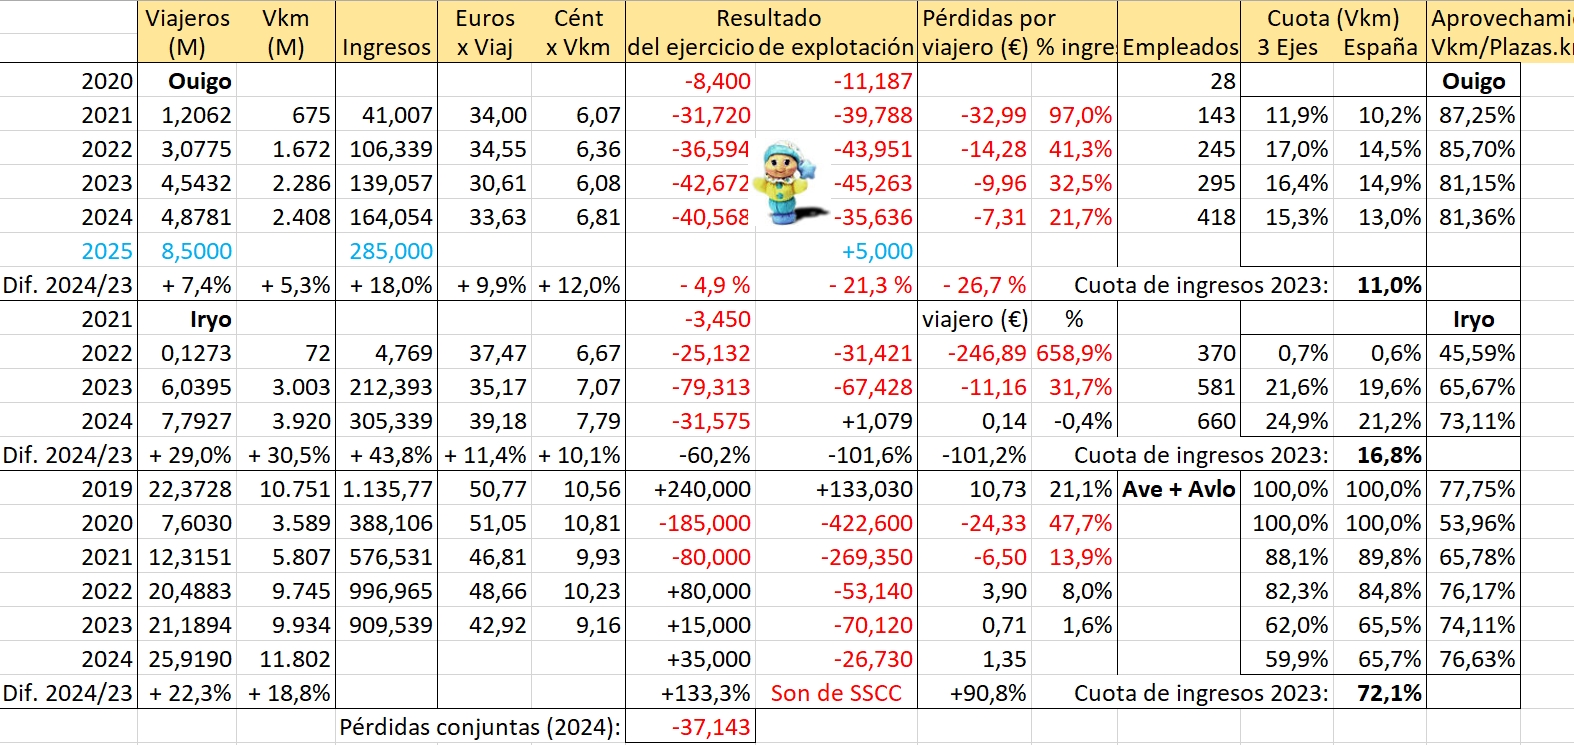Select the 'Pérdidas conjuntas (2024):' label cell
The image size is (1574, 745).
click(x=480, y=727)
